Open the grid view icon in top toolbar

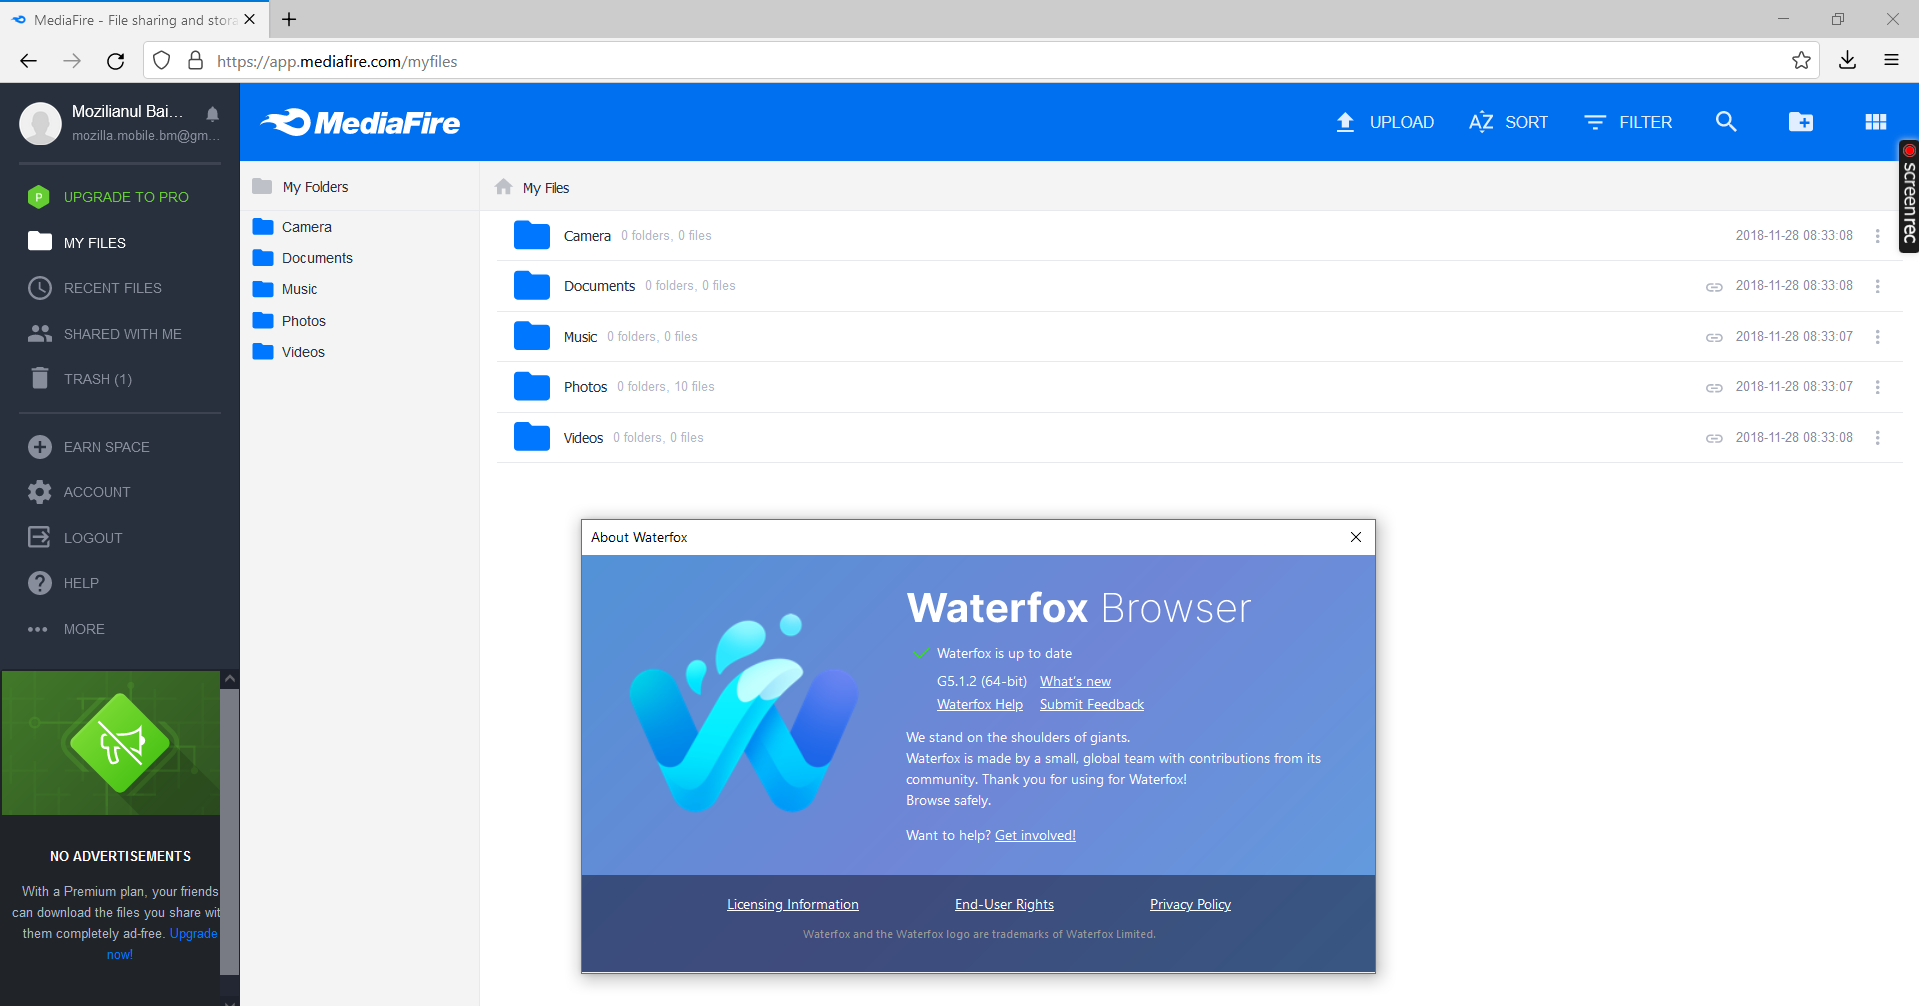(1875, 121)
